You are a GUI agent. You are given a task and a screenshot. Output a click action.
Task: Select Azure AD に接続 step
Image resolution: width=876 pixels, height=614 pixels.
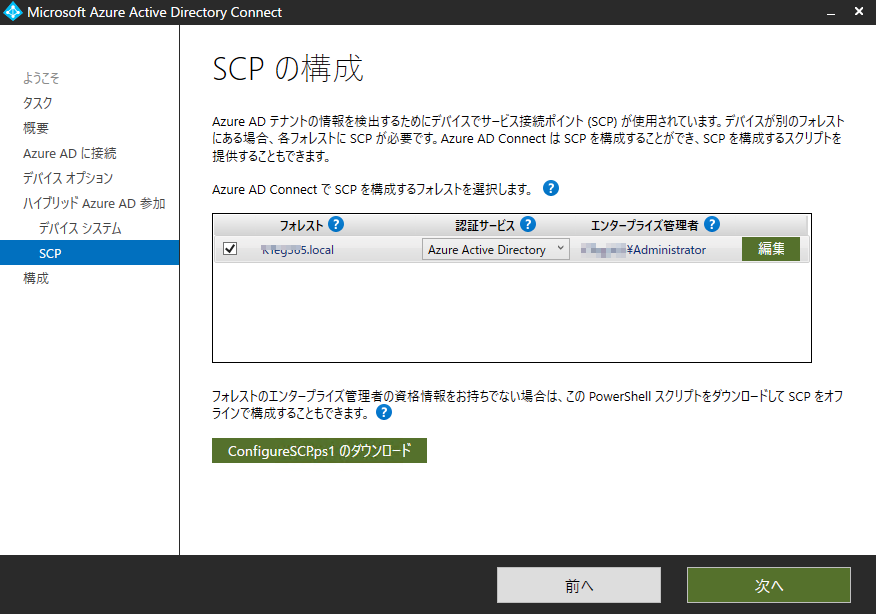click(70, 153)
